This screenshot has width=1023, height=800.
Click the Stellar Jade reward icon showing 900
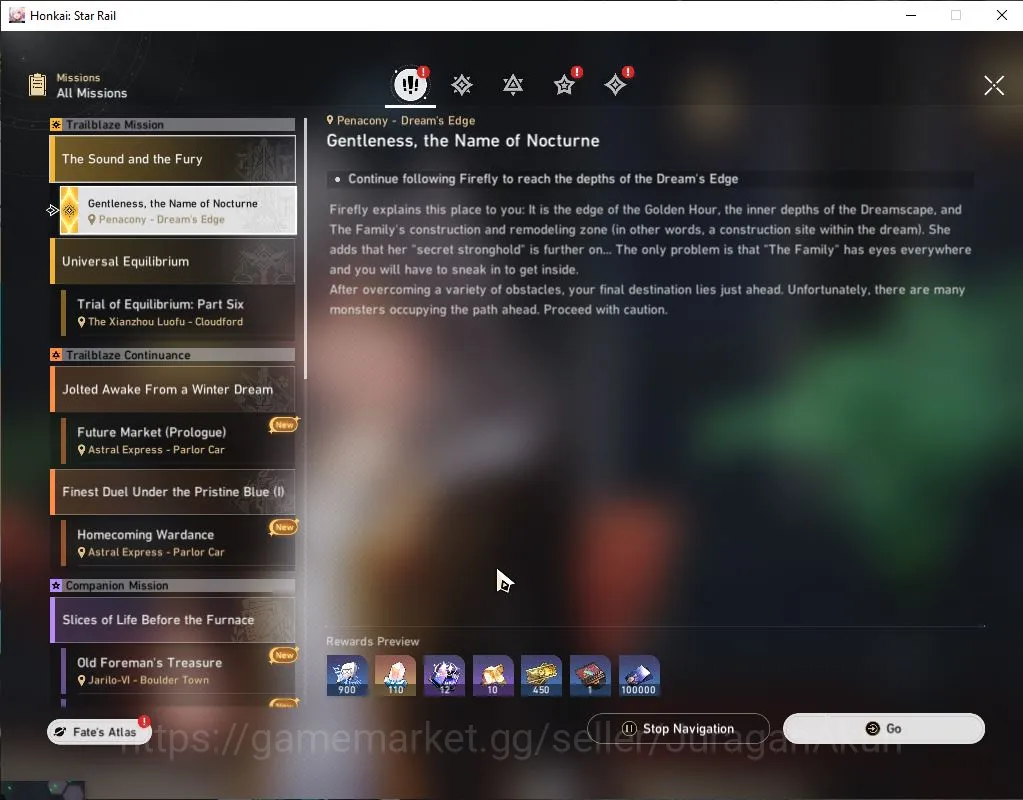tap(347, 675)
